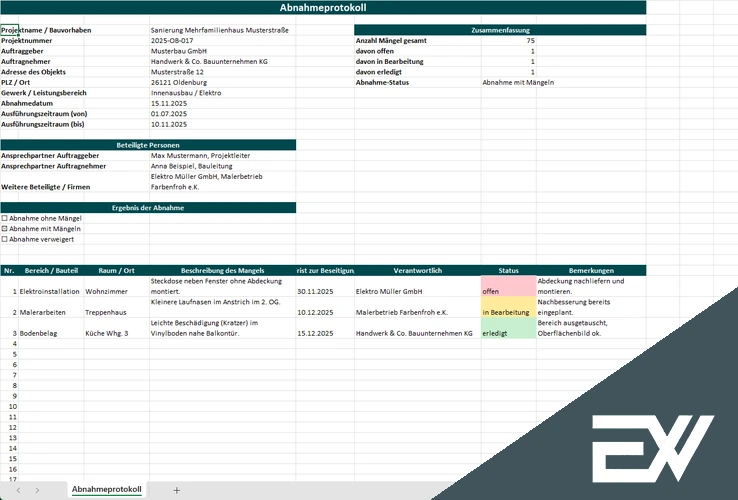Screen dimensions: 738x500
Task: Open the Abnahmeprotokoll sheet tab
Action: click(x=106, y=489)
